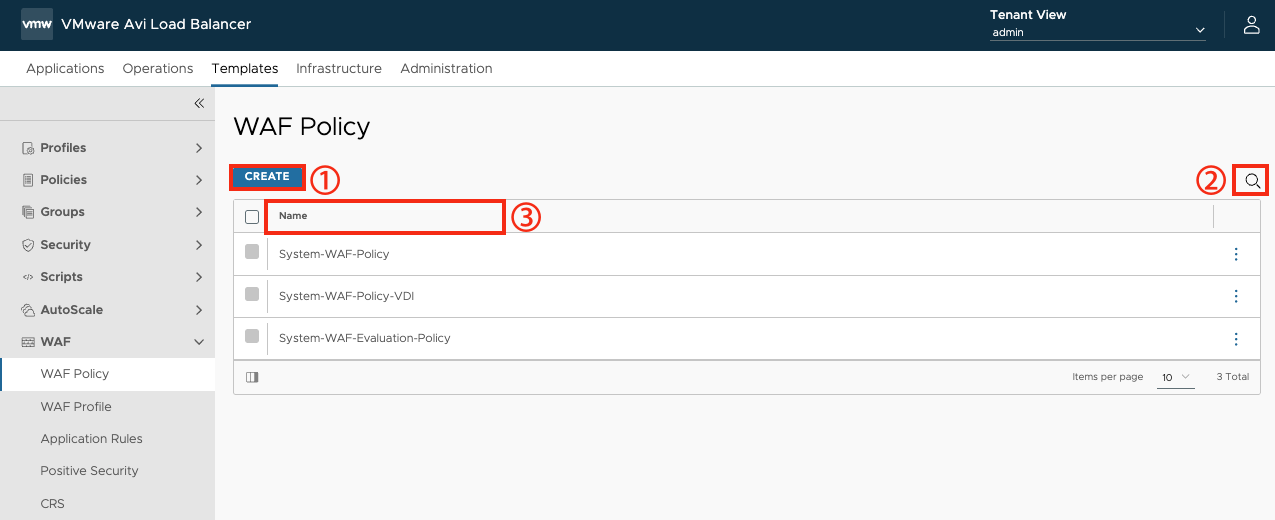Open the user account icon menu
This screenshot has height=520, width=1275.
[x=1251, y=25]
